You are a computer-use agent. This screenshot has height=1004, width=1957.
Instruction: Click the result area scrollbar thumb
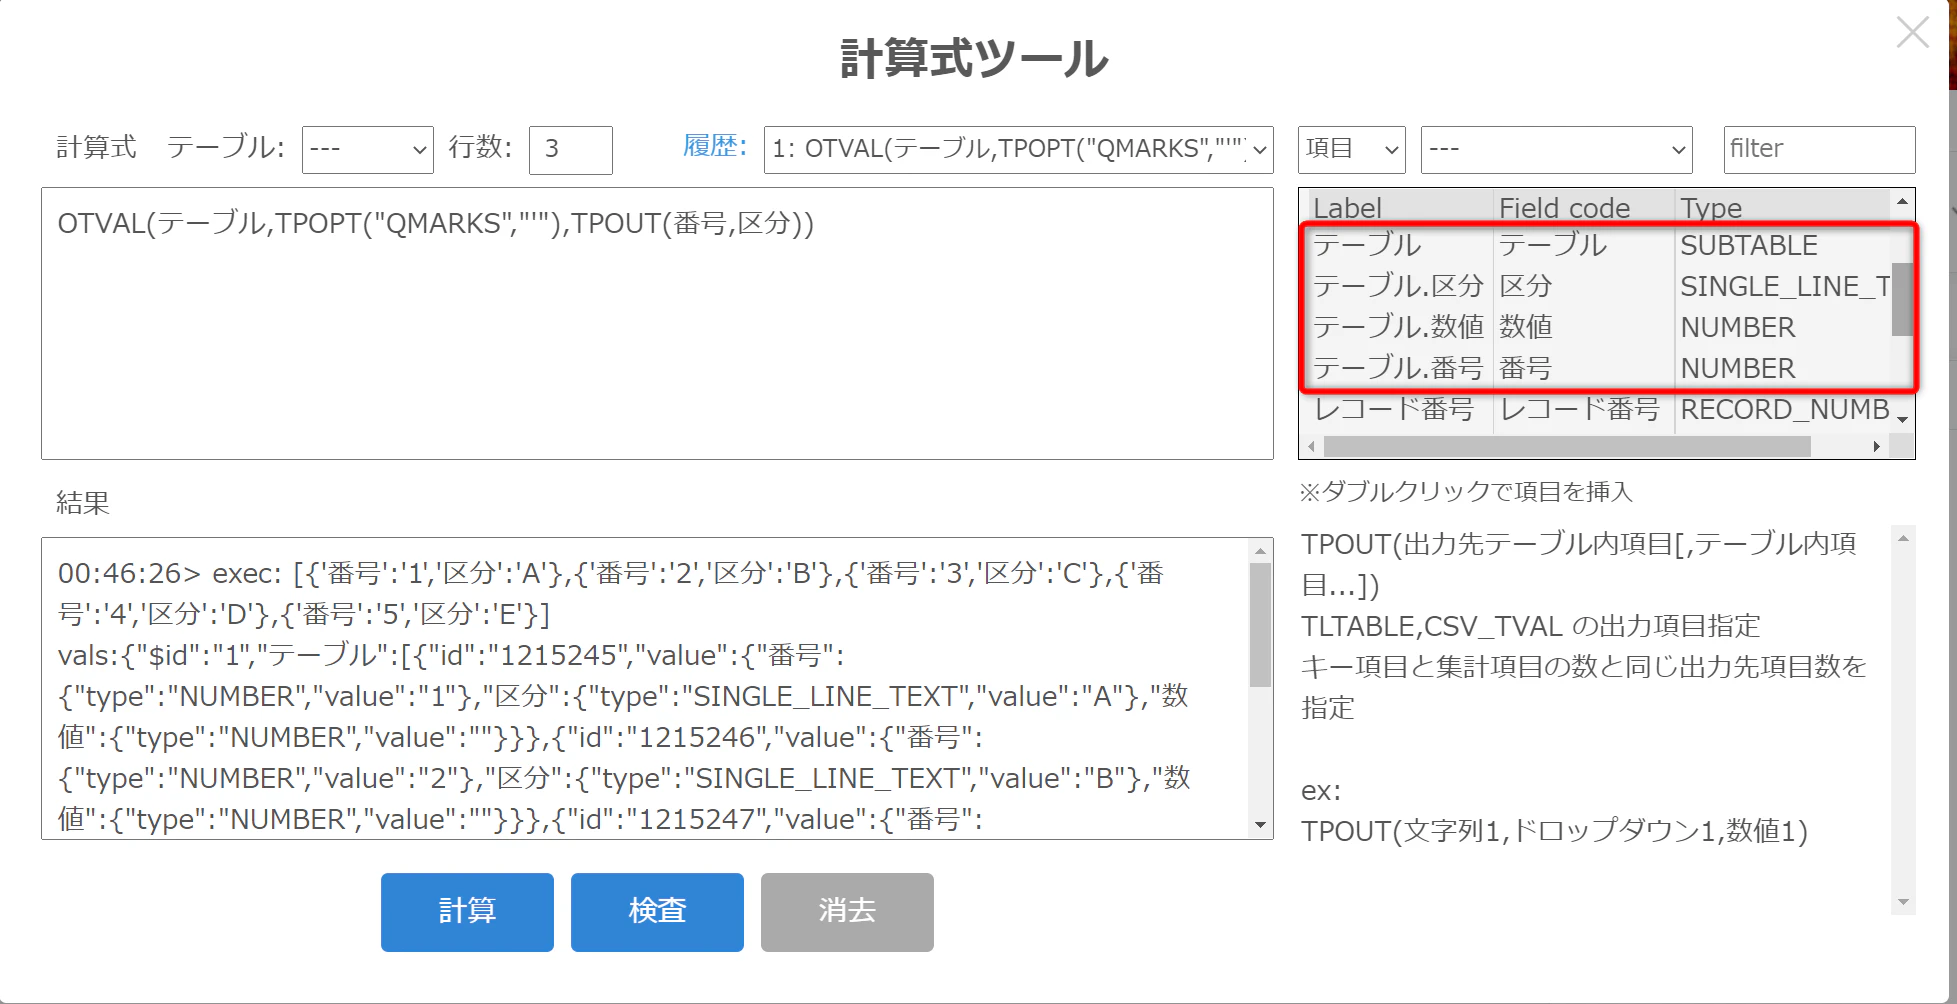point(1260,625)
